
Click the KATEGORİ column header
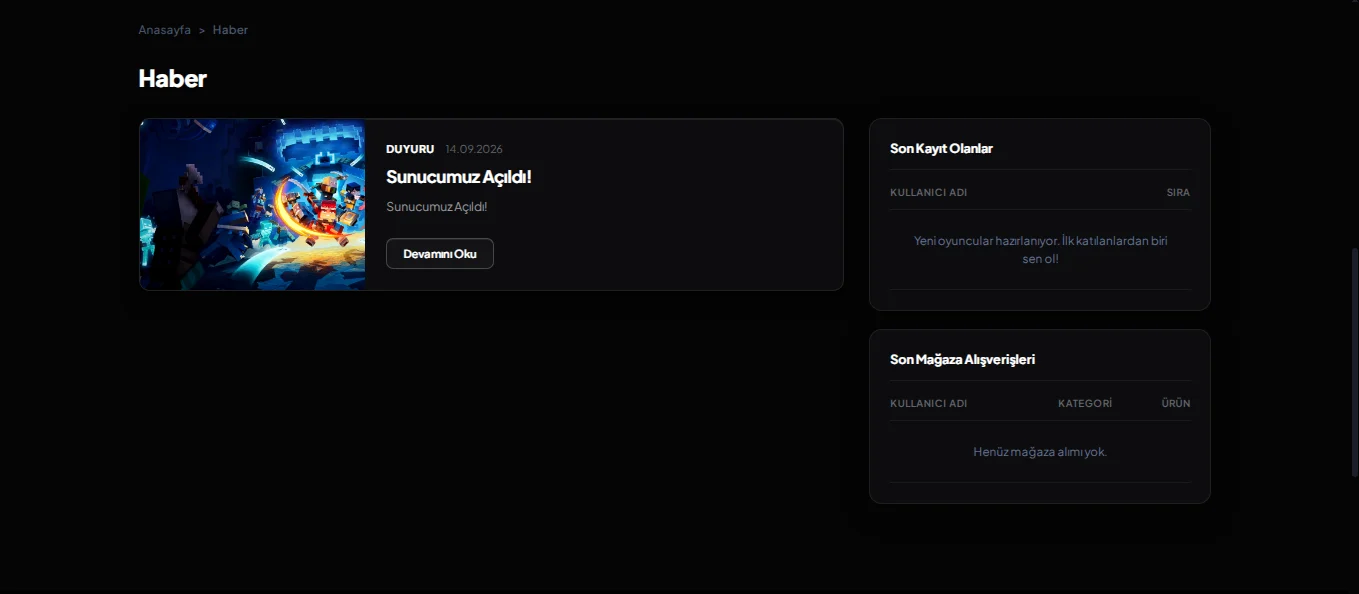(1085, 403)
